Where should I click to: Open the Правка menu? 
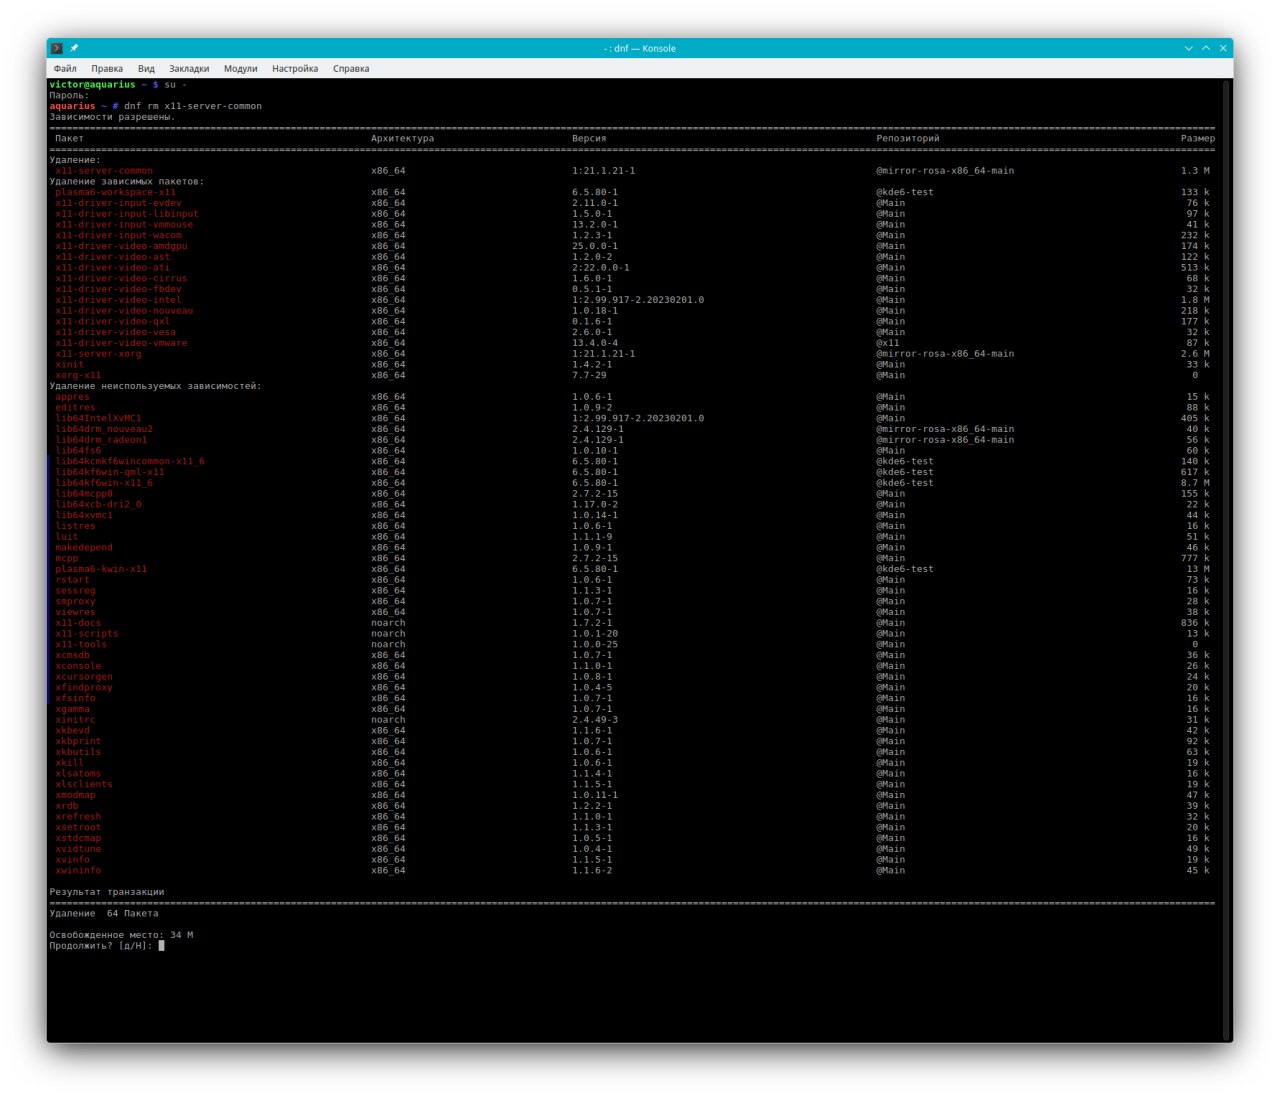[107, 69]
